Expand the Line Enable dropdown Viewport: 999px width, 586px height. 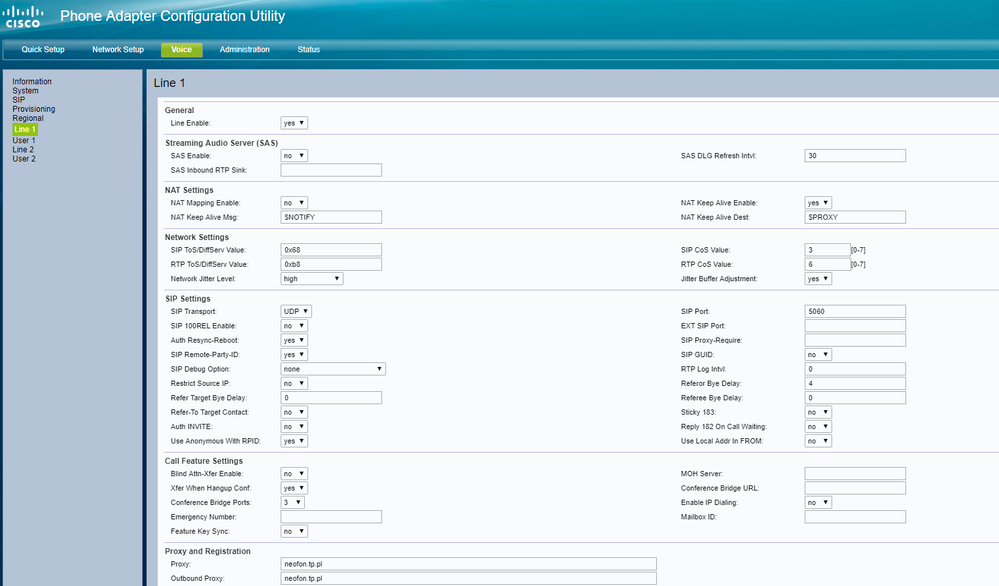click(x=294, y=123)
